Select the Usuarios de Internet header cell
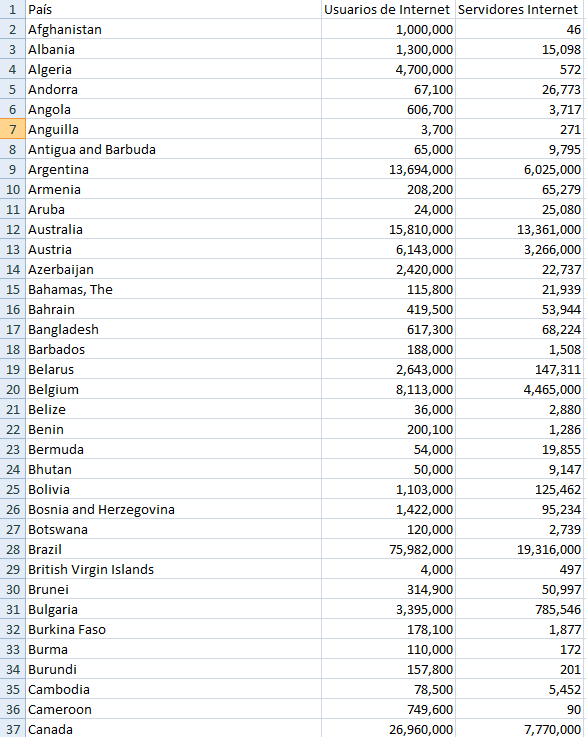Screen dimensions: 586x737 [389, 9]
